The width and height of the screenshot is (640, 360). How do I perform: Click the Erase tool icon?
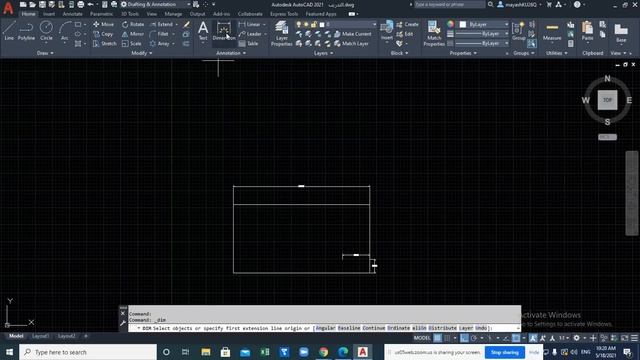[187, 24]
